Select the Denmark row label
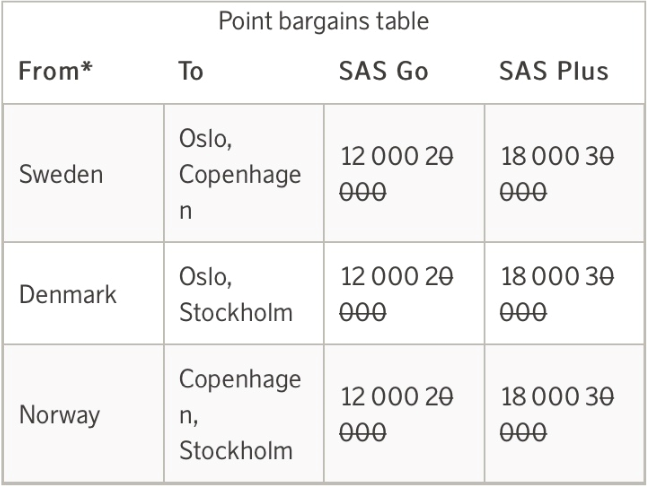647x487 pixels. (x=65, y=294)
